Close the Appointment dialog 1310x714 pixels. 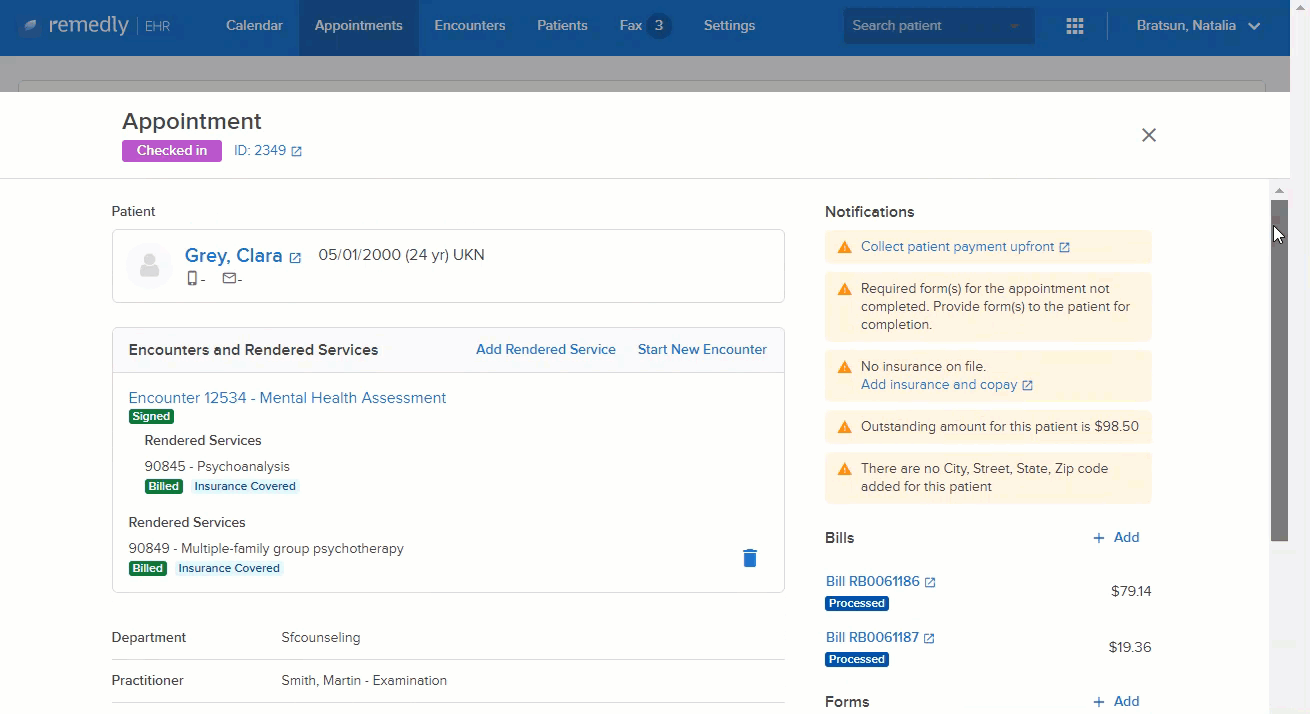tap(1149, 135)
